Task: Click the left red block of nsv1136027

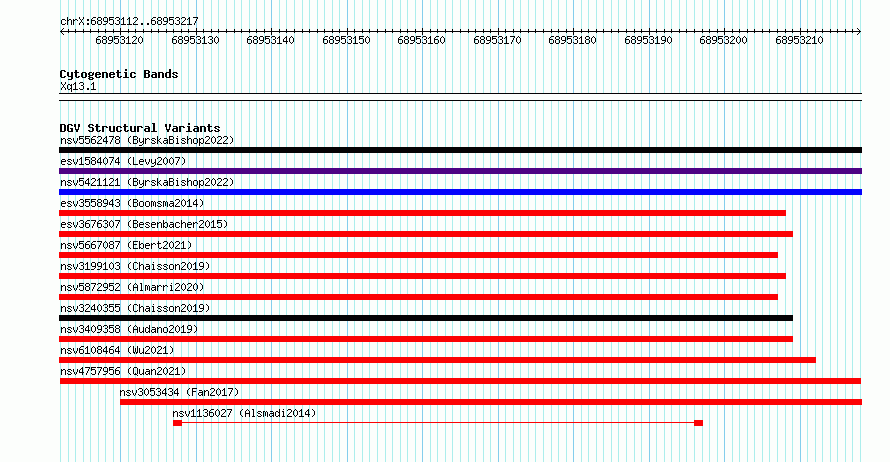Action: [178, 423]
